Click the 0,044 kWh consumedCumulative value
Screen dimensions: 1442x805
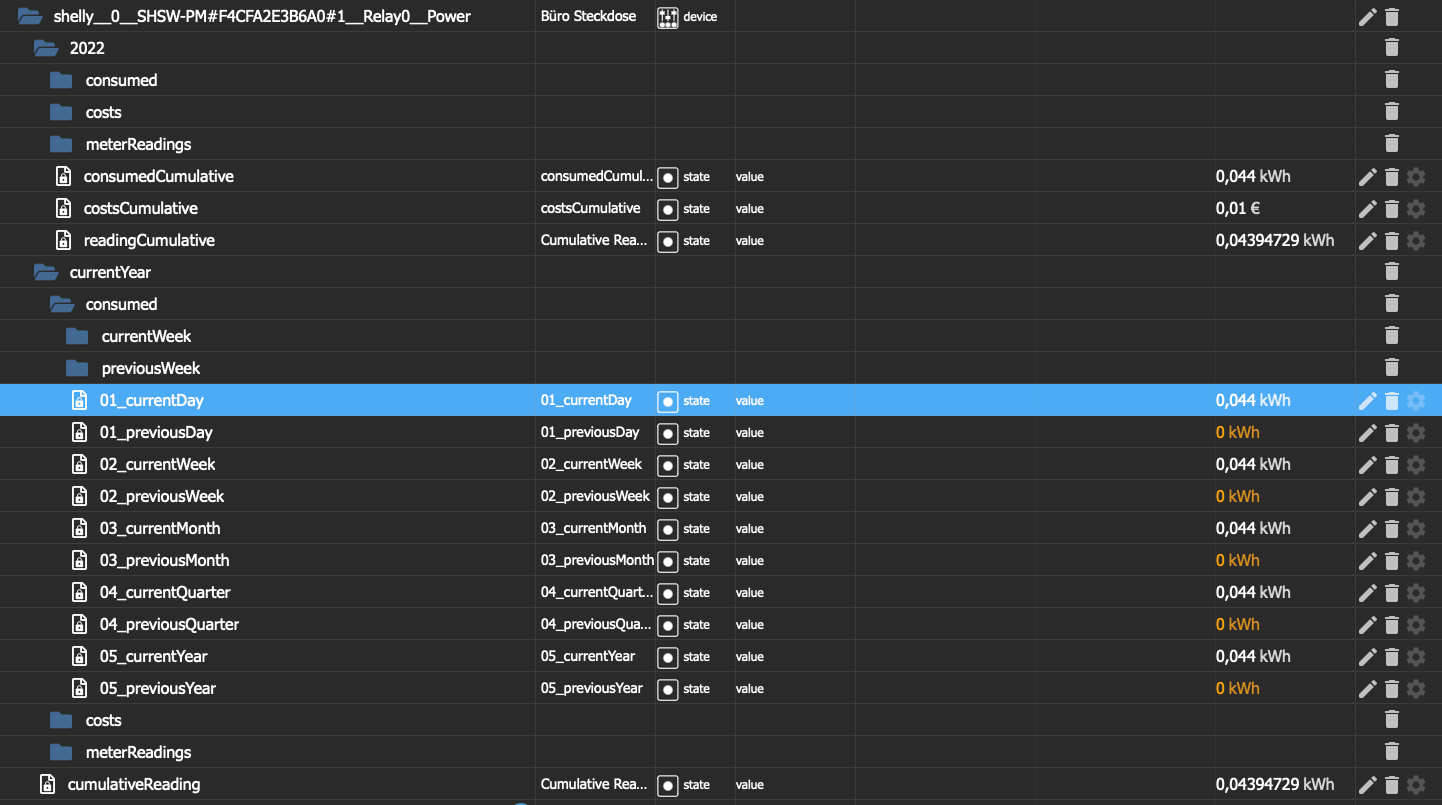tap(1253, 176)
